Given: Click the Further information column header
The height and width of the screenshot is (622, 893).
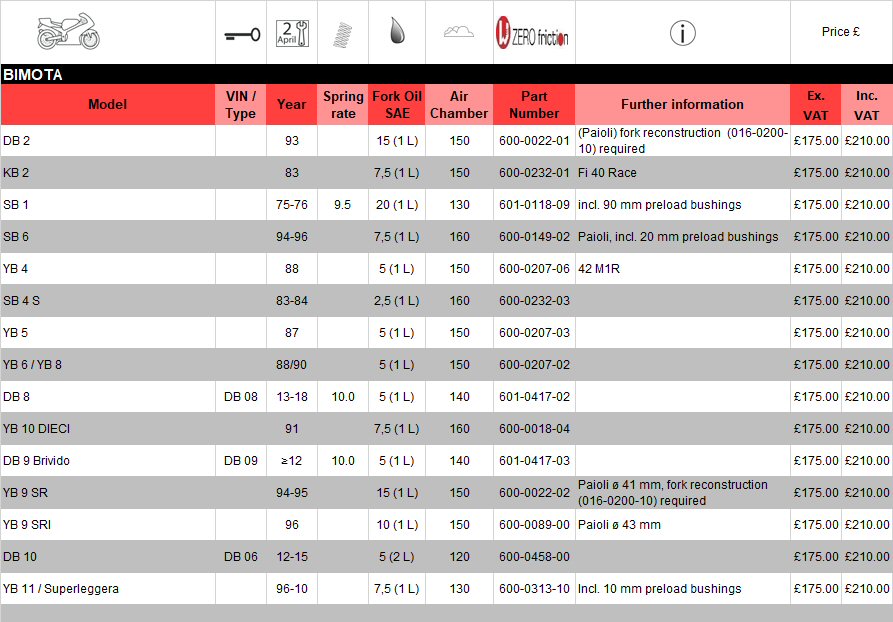Looking at the screenshot, I should [682, 105].
